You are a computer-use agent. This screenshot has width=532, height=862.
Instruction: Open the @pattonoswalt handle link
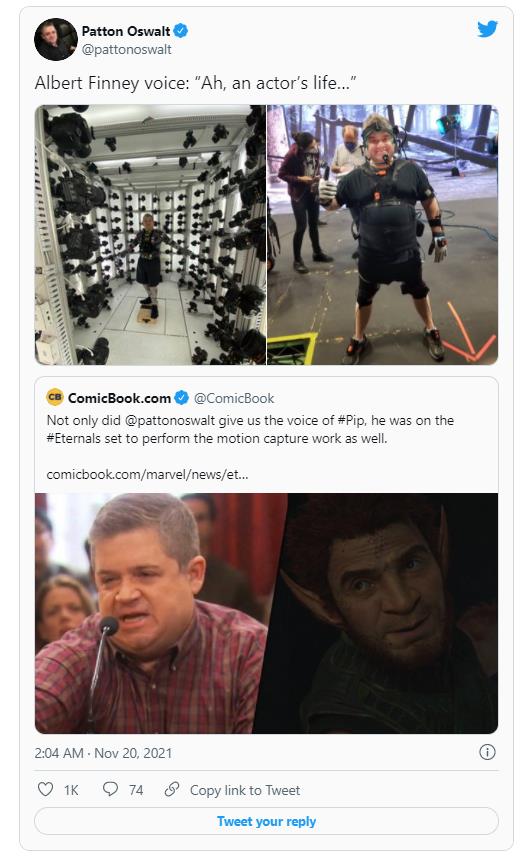click(x=126, y=49)
